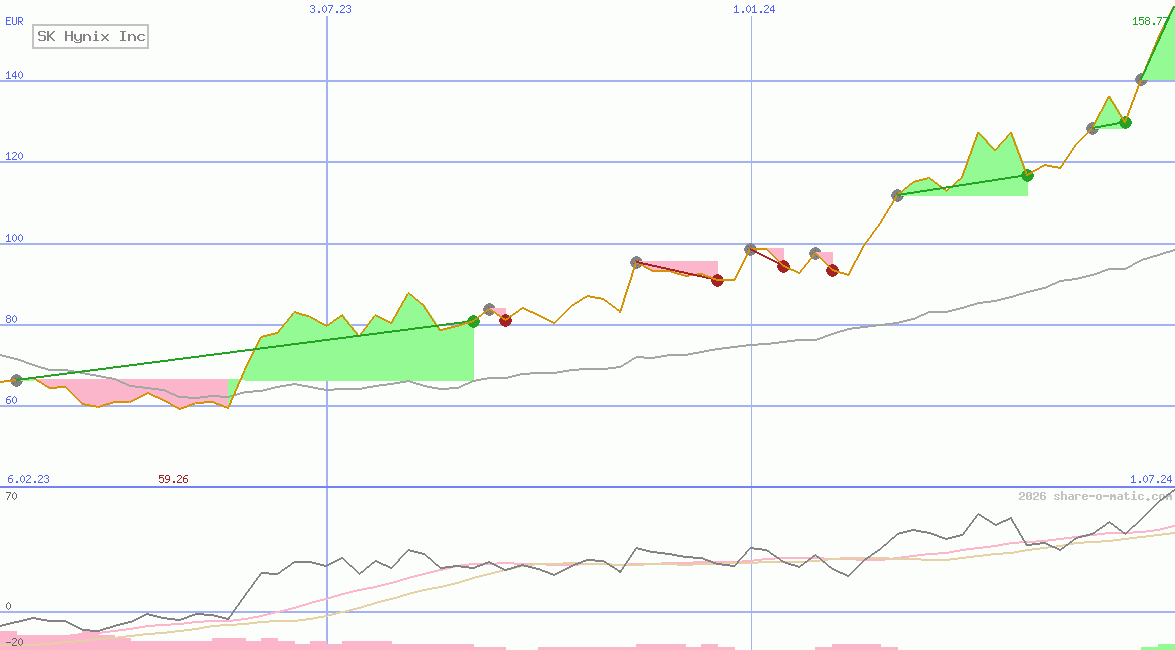Click the green buy marker near price 80
Viewport: 1175px width, 650px height.
(473, 321)
